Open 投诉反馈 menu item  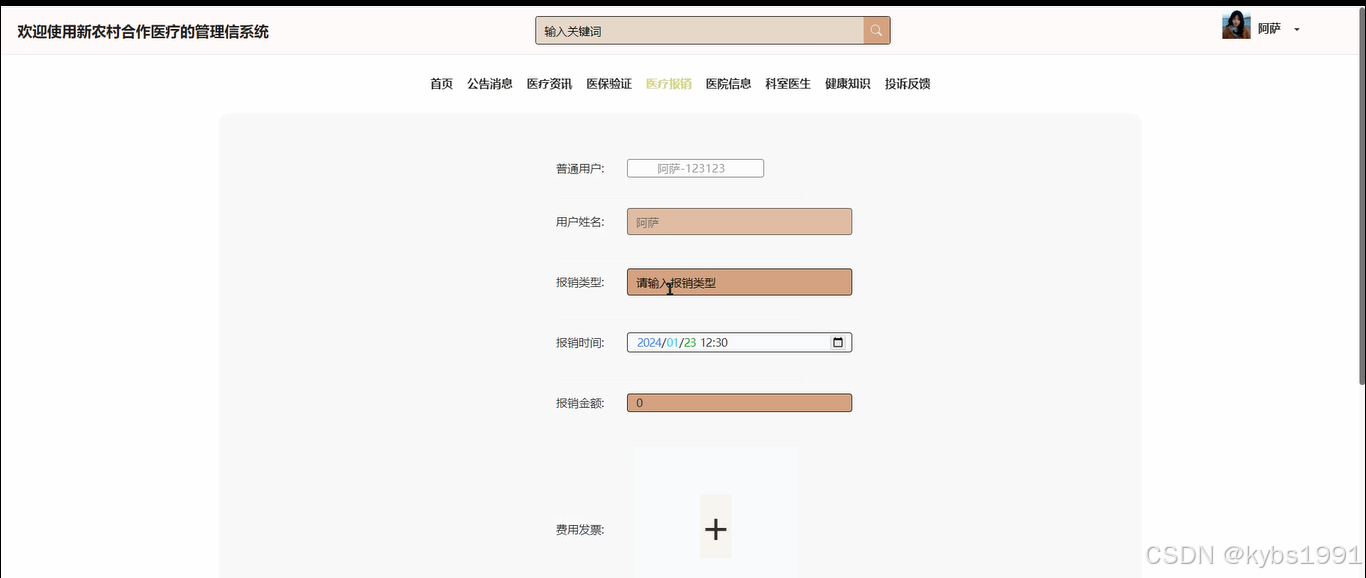coord(907,84)
